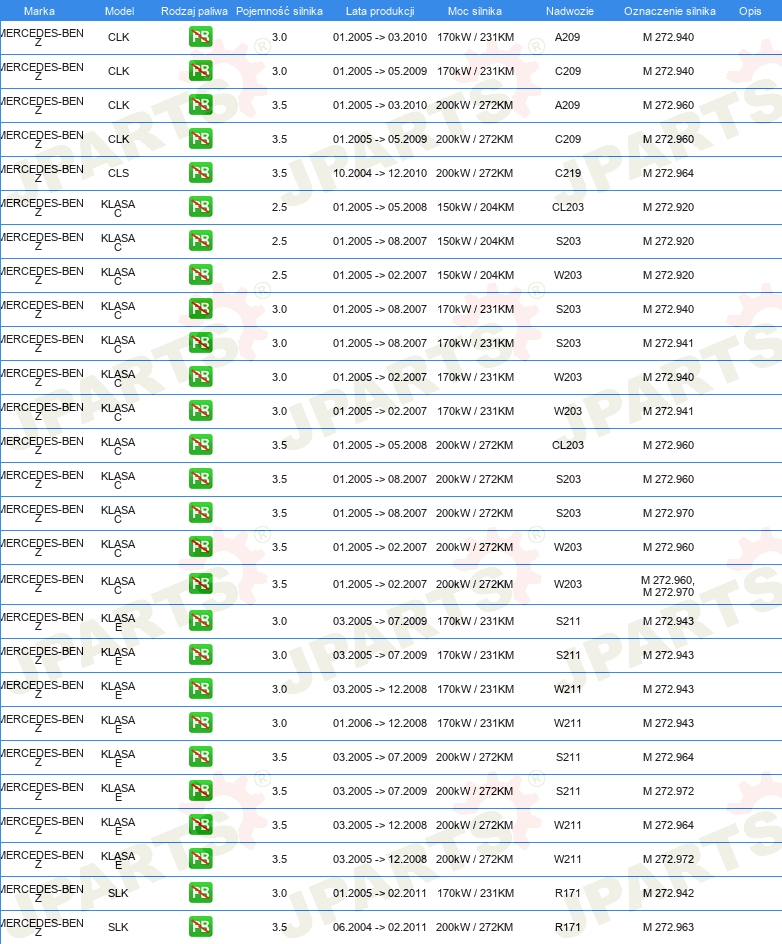
Task: Select production dates 01.2006 -> 12.2008
Action: tap(380, 723)
